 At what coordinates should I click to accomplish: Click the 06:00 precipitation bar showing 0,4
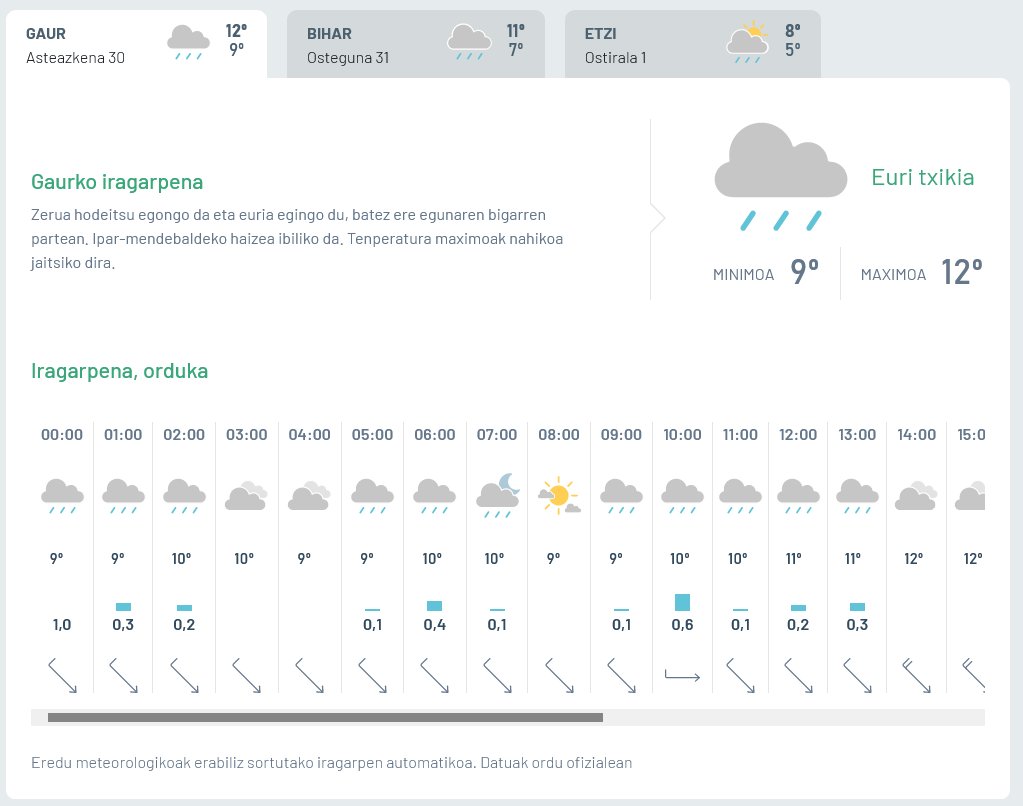(x=435, y=606)
